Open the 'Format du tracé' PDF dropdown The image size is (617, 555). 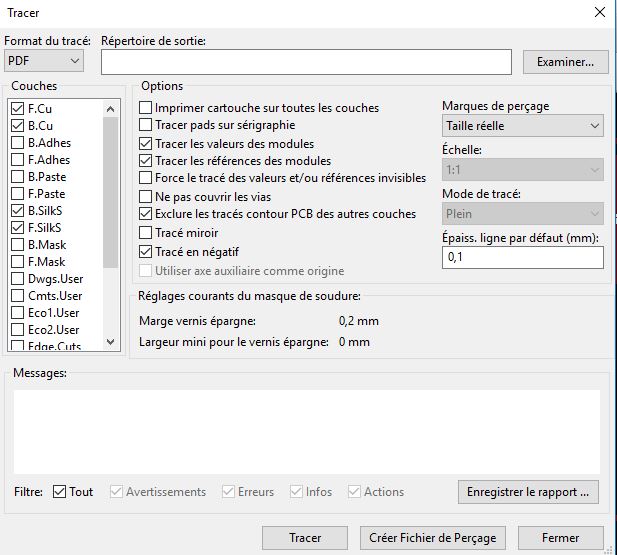point(44,62)
